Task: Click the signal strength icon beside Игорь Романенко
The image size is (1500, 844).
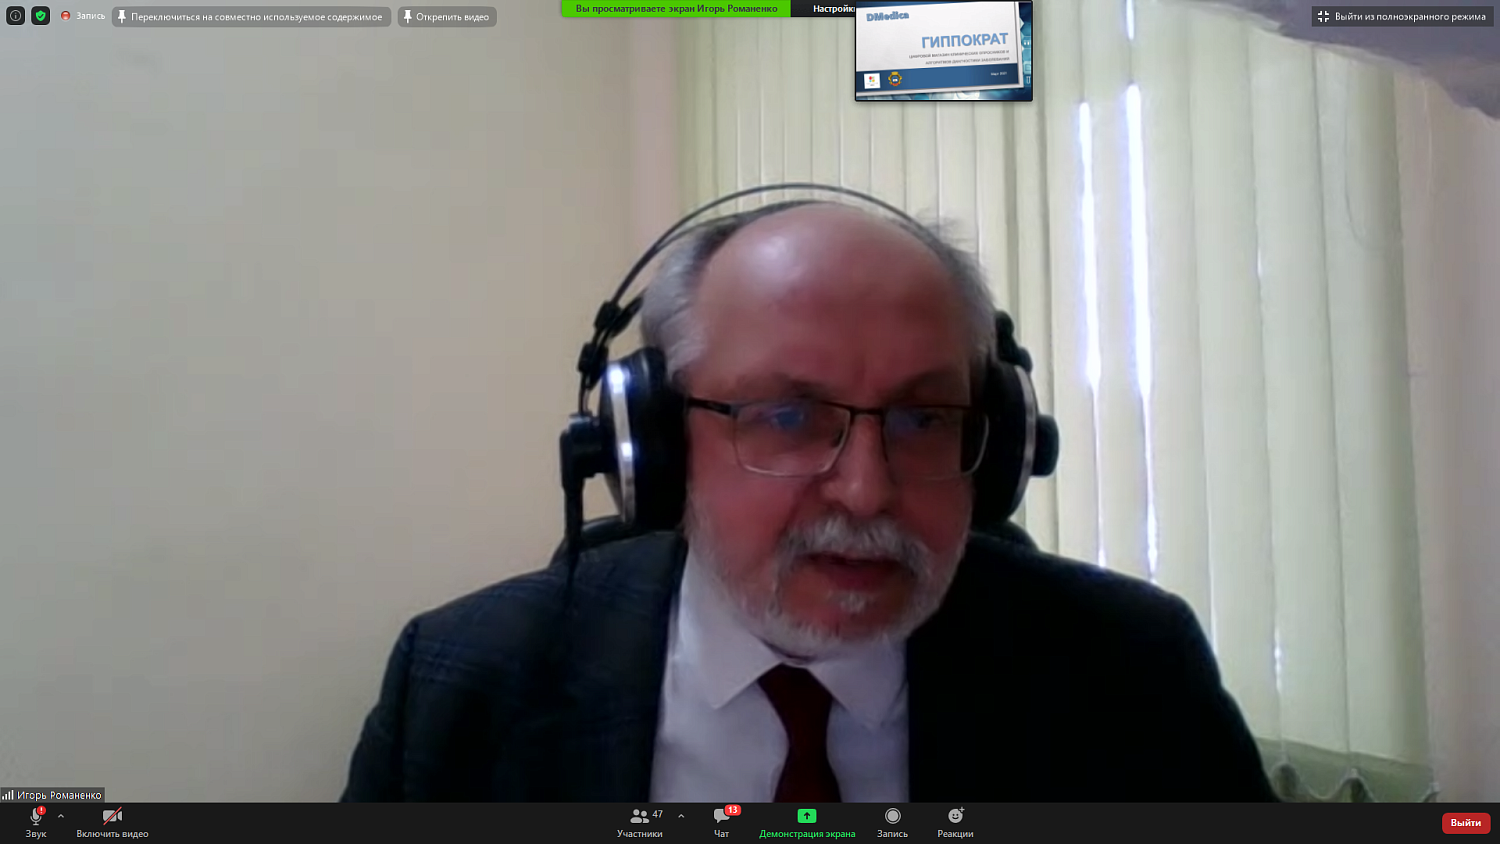Action: [8, 795]
